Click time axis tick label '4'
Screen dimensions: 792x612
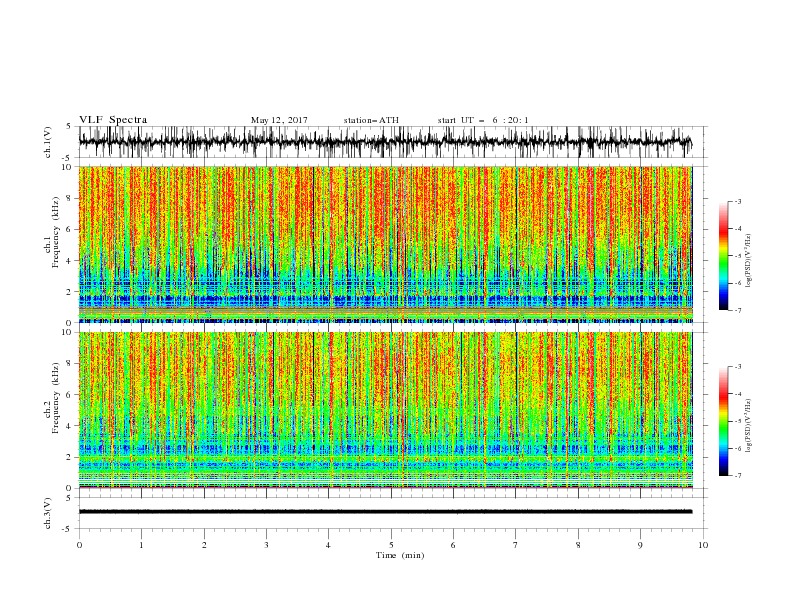328,545
